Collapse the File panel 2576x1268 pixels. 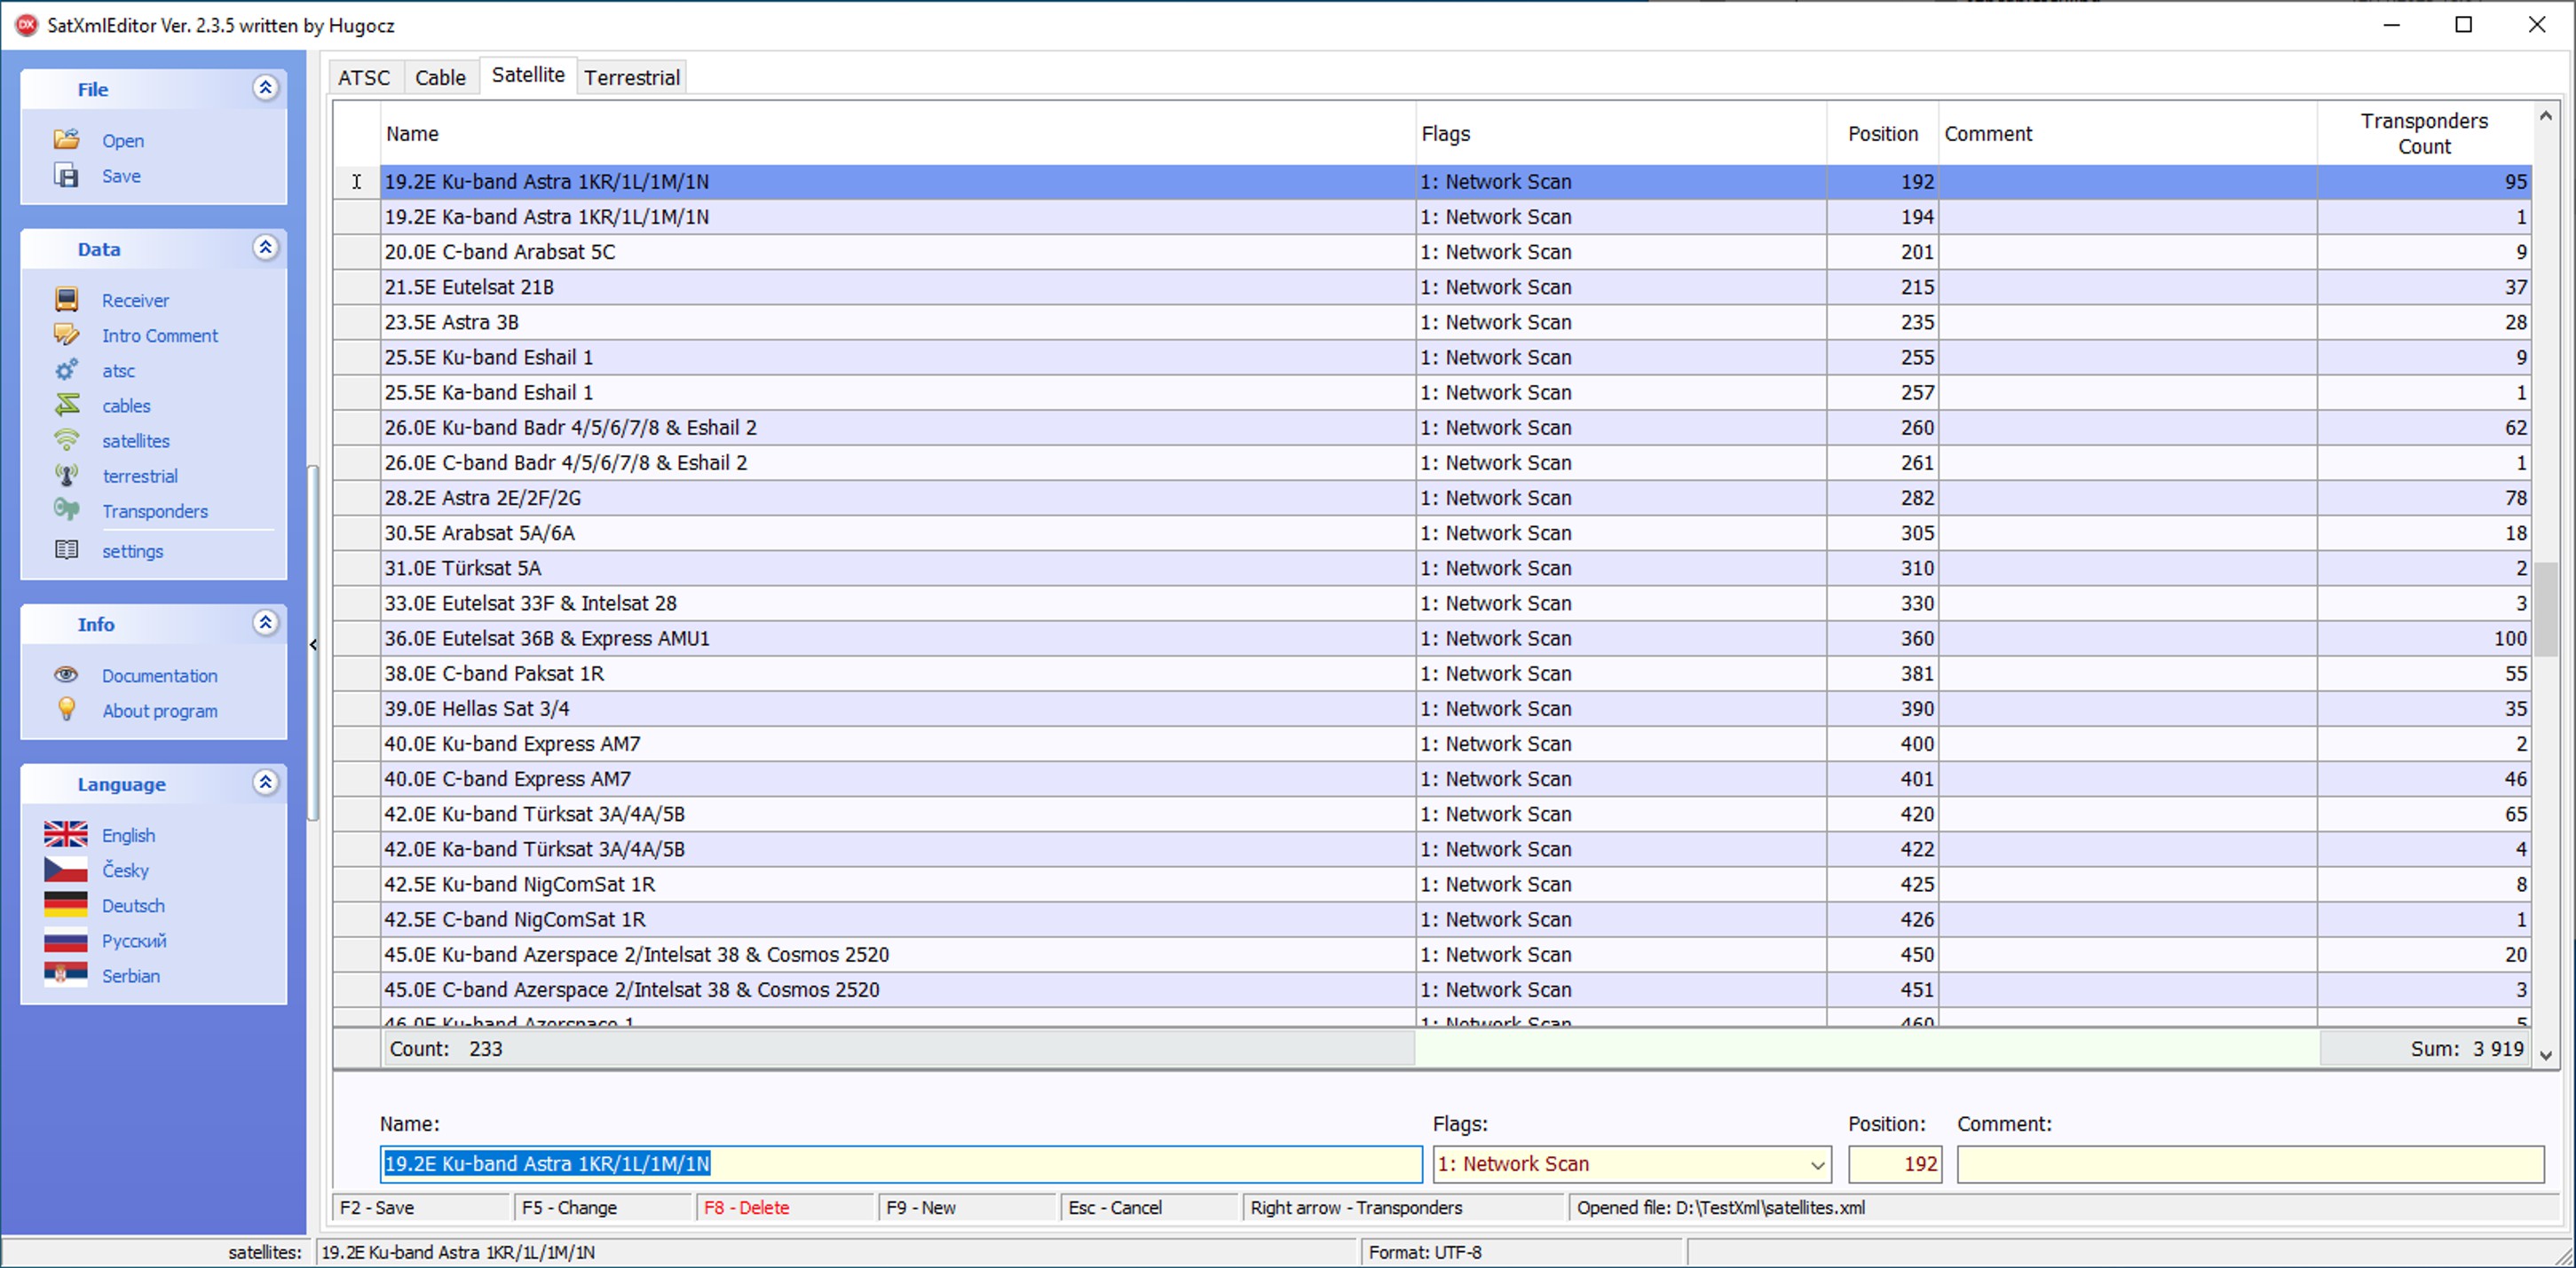tap(265, 88)
